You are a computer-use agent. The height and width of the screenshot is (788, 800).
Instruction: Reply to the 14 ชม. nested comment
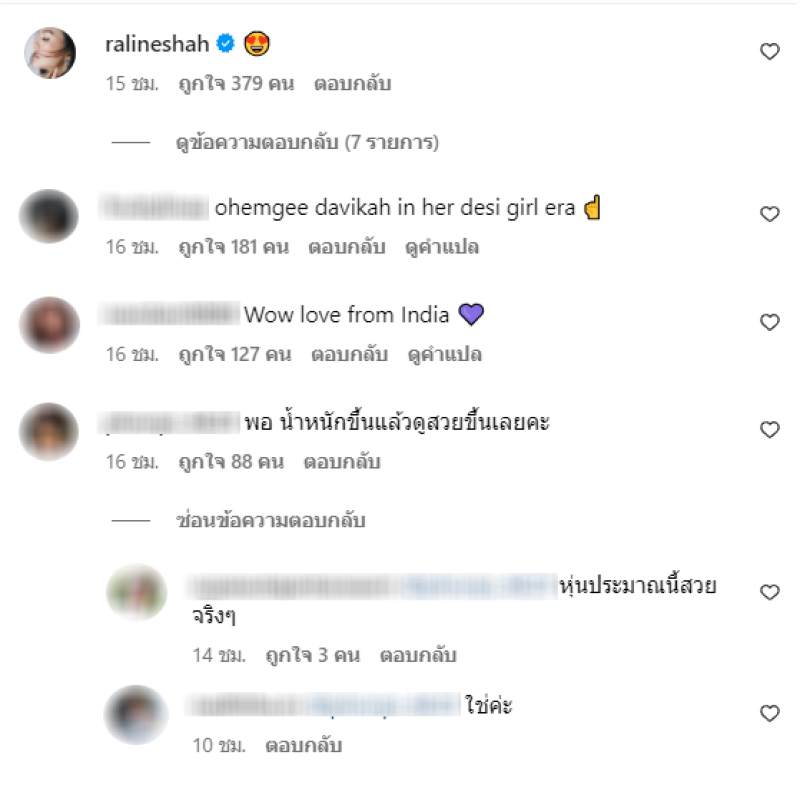418,655
